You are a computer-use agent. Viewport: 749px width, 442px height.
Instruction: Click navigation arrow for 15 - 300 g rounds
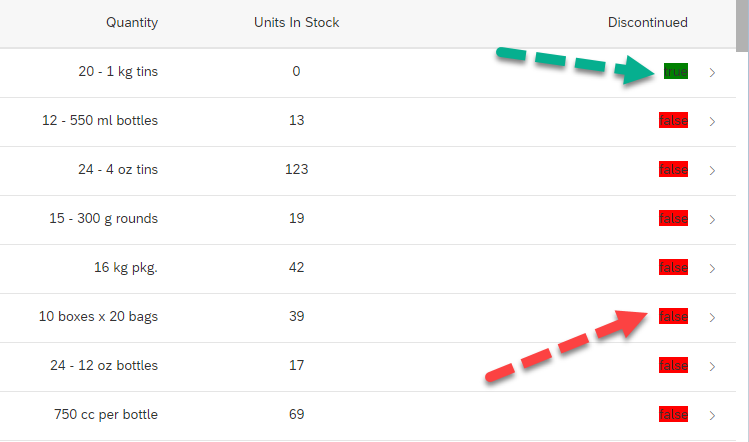[x=712, y=219]
